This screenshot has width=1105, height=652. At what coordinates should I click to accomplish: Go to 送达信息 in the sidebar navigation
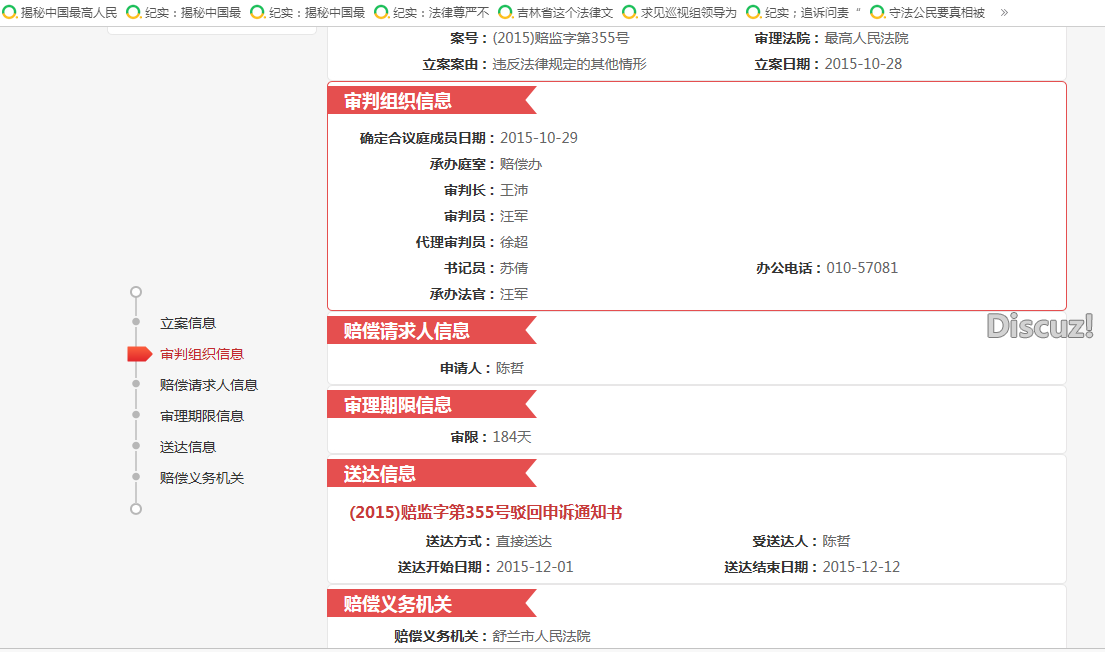point(187,448)
